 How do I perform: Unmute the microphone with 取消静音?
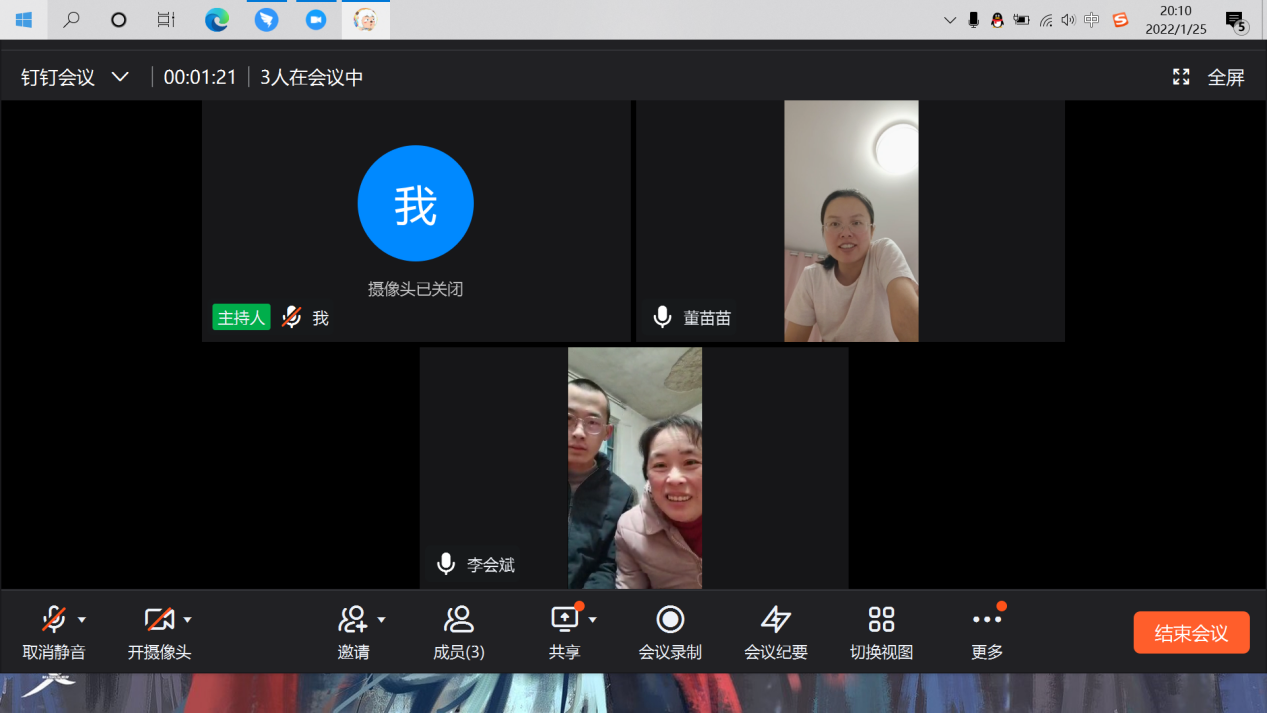coord(54,633)
